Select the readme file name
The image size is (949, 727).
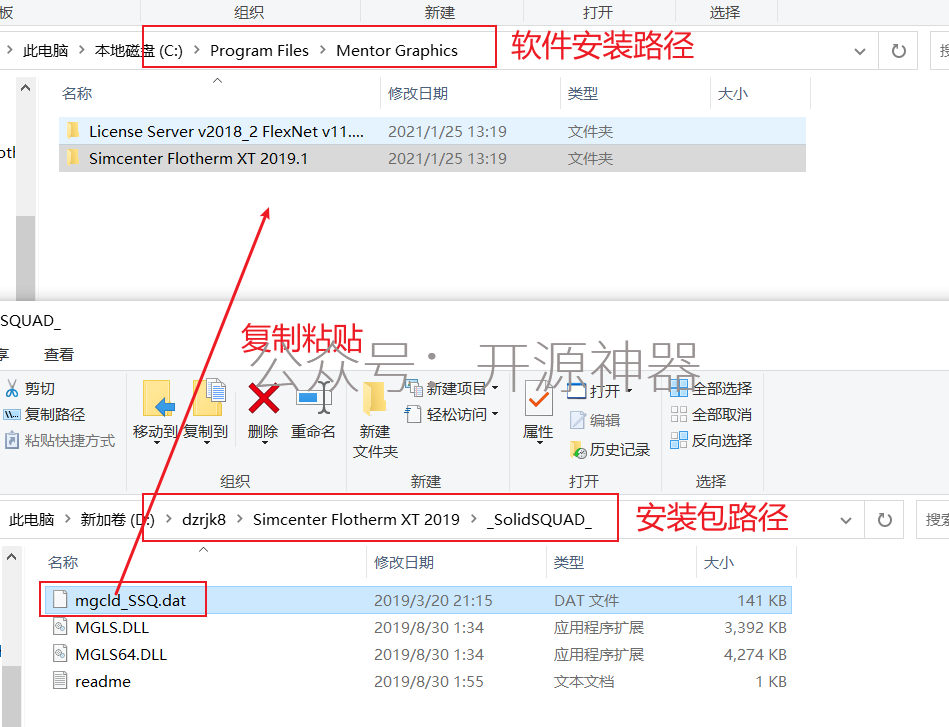coord(102,682)
